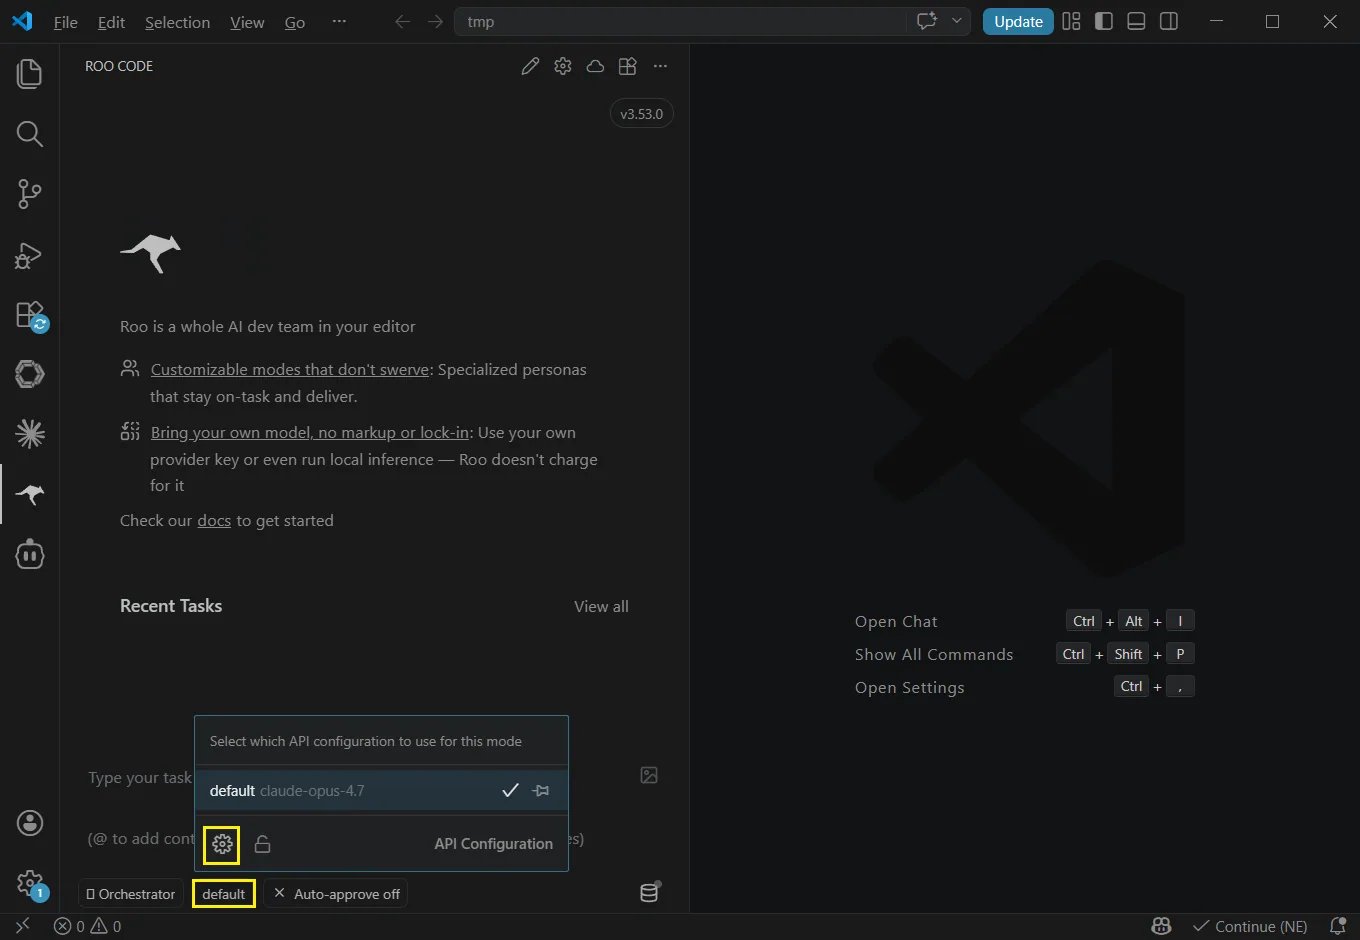Open the Run and Debug view
The width and height of the screenshot is (1360, 940).
pyautogui.click(x=29, y=254)
